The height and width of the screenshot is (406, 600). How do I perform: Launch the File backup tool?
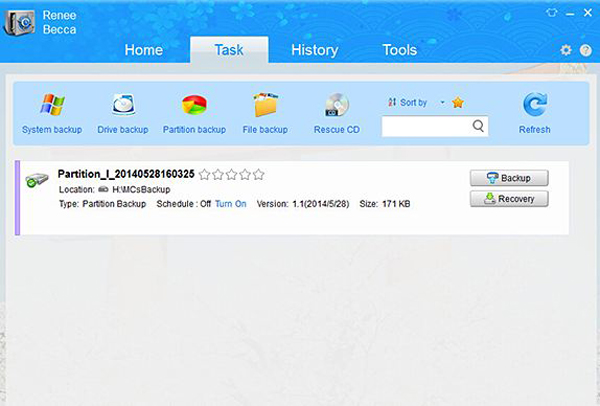coord(265,112)
